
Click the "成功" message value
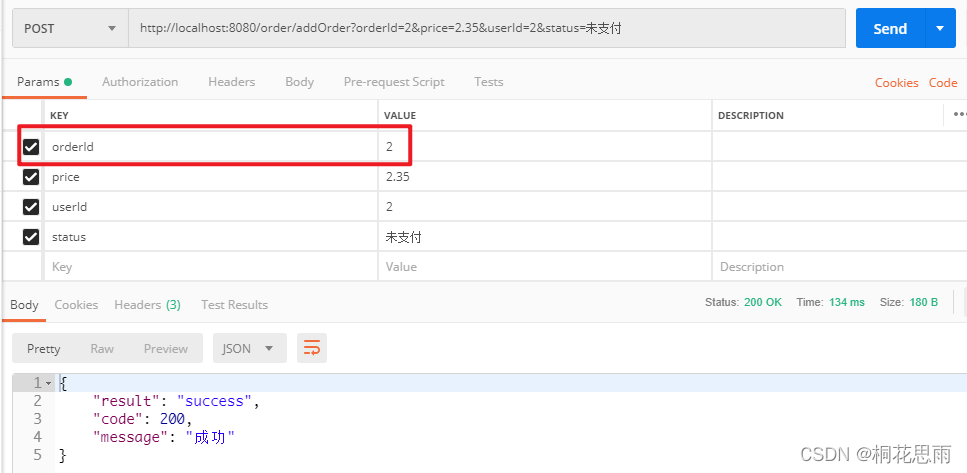pos(210,438)
